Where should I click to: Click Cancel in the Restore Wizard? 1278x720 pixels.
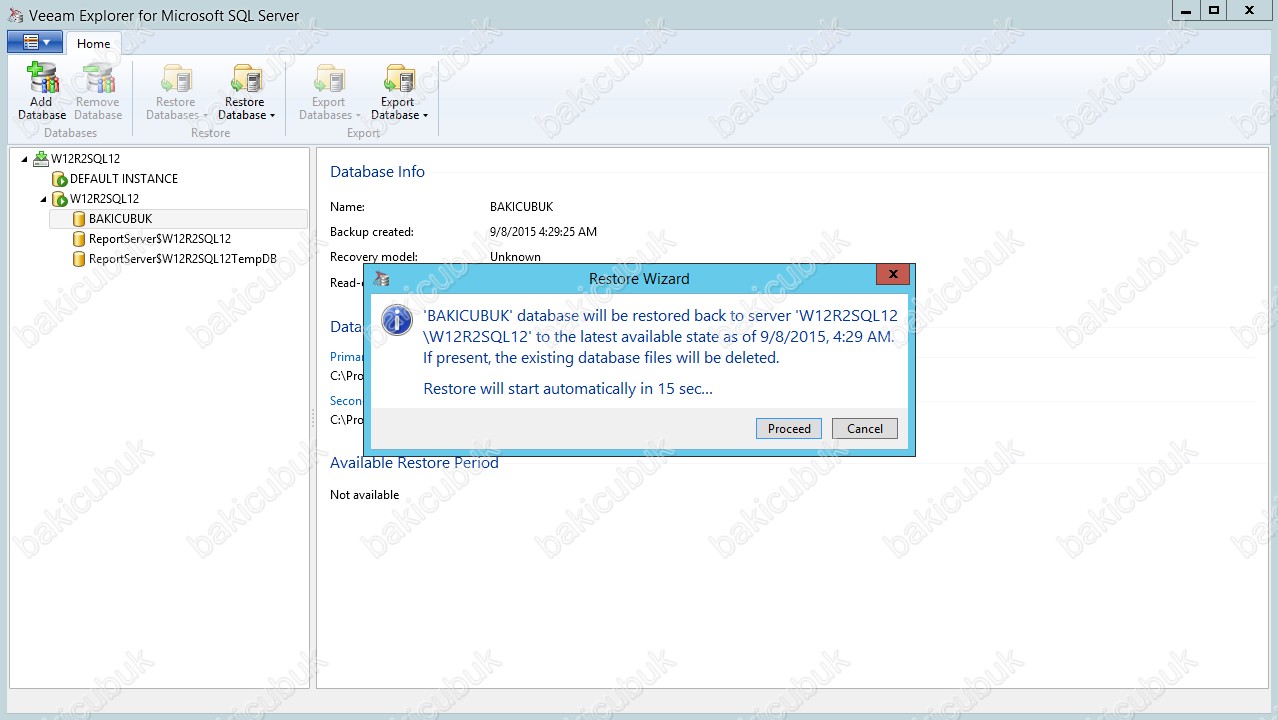coord(865,428)
